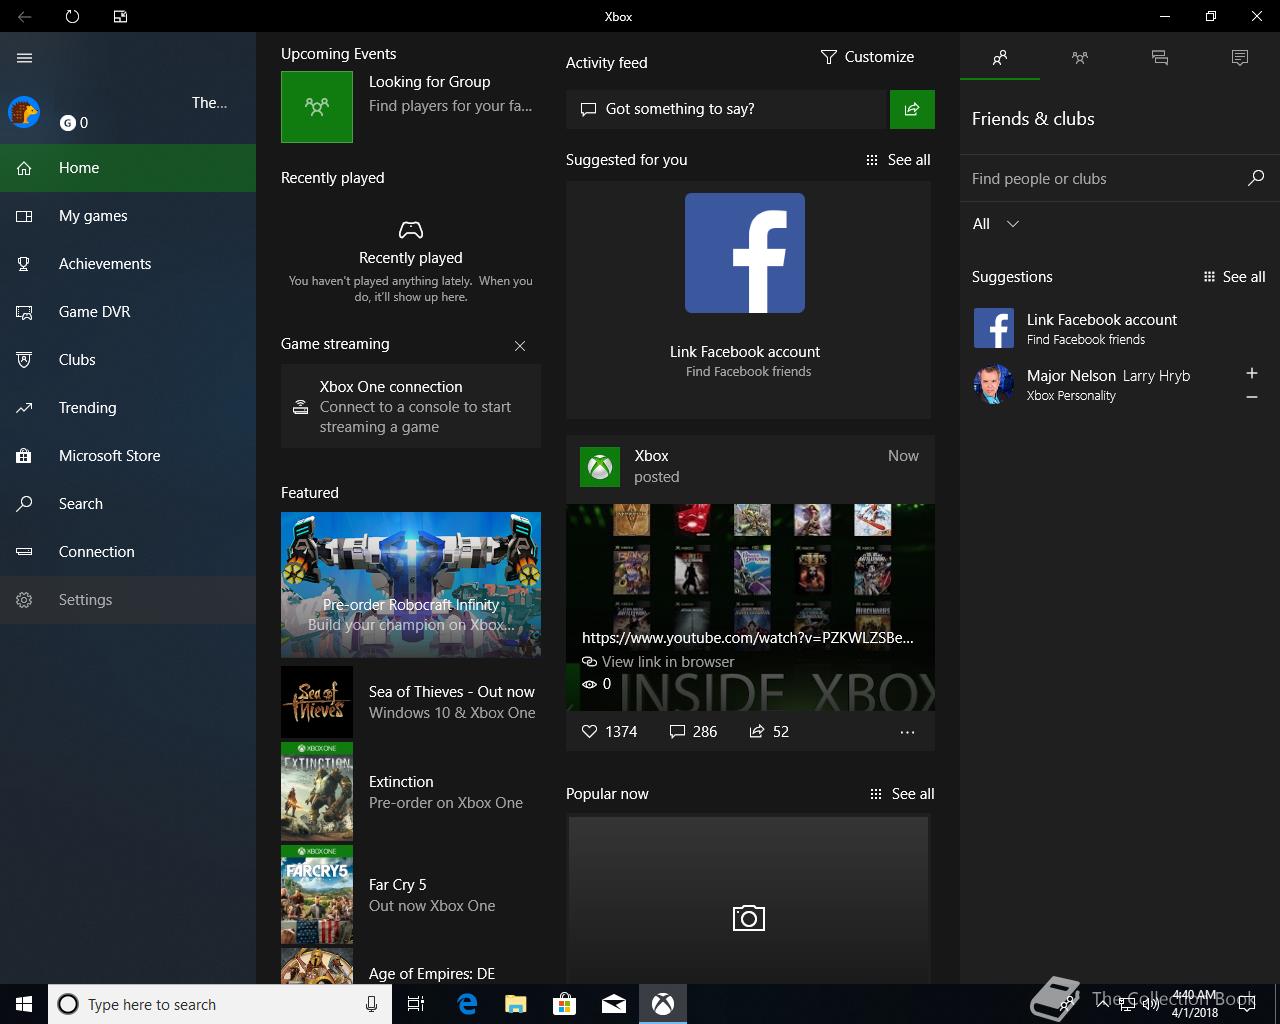The width and height of the screenshot is (1280, 1024).
Task: Open the YouTube link in Xbox post
Action: [748, 637]
